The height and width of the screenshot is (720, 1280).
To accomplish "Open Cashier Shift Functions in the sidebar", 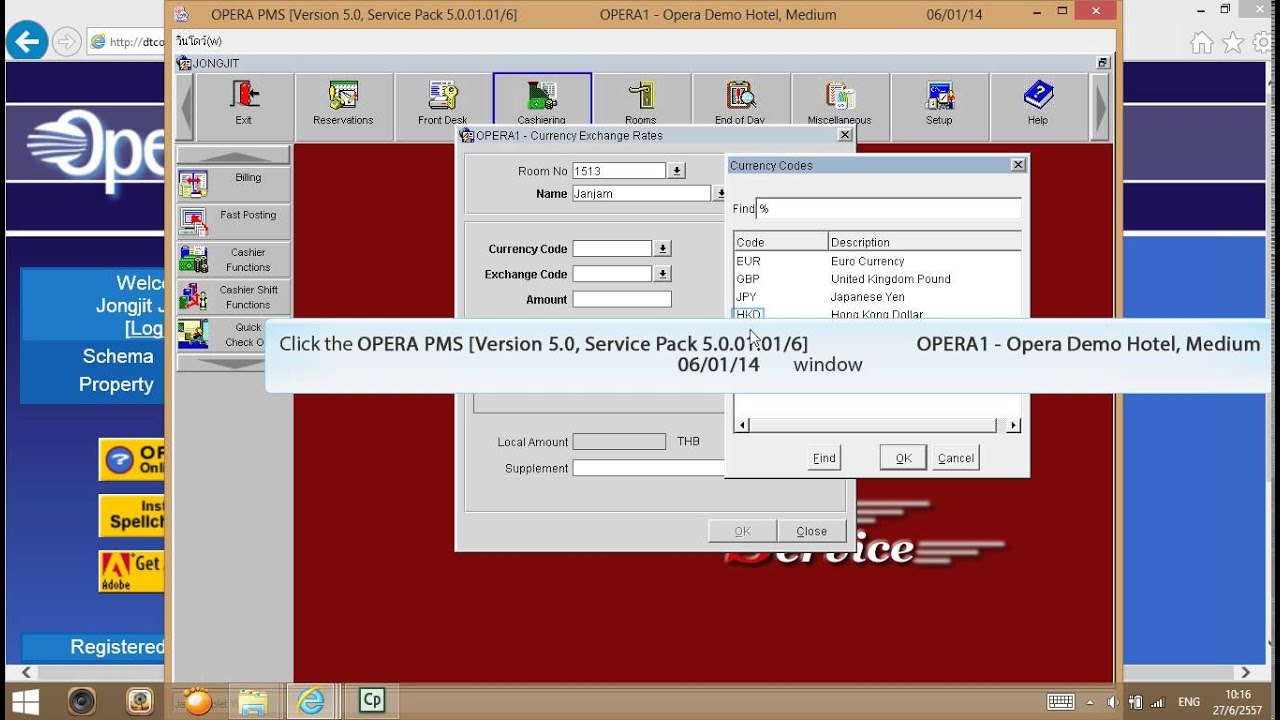I will [233, 296].
